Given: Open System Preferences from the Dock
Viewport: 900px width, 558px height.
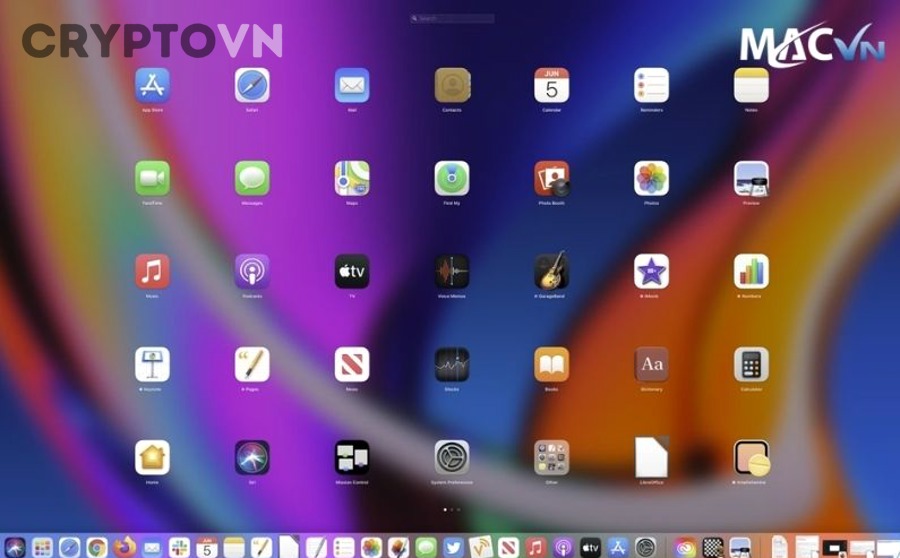Looking at the screenshot, I should click(646, 548).
